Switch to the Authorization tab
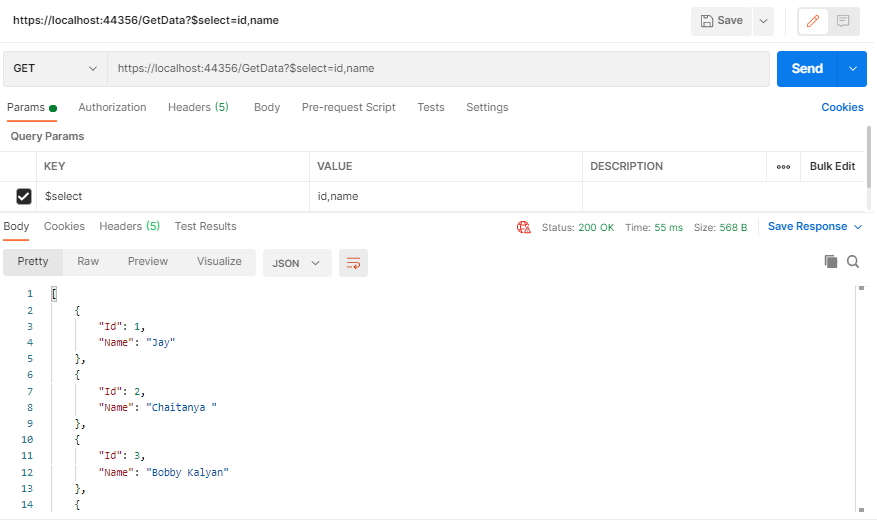Viewport: 877px width, 523px height. 112,107
